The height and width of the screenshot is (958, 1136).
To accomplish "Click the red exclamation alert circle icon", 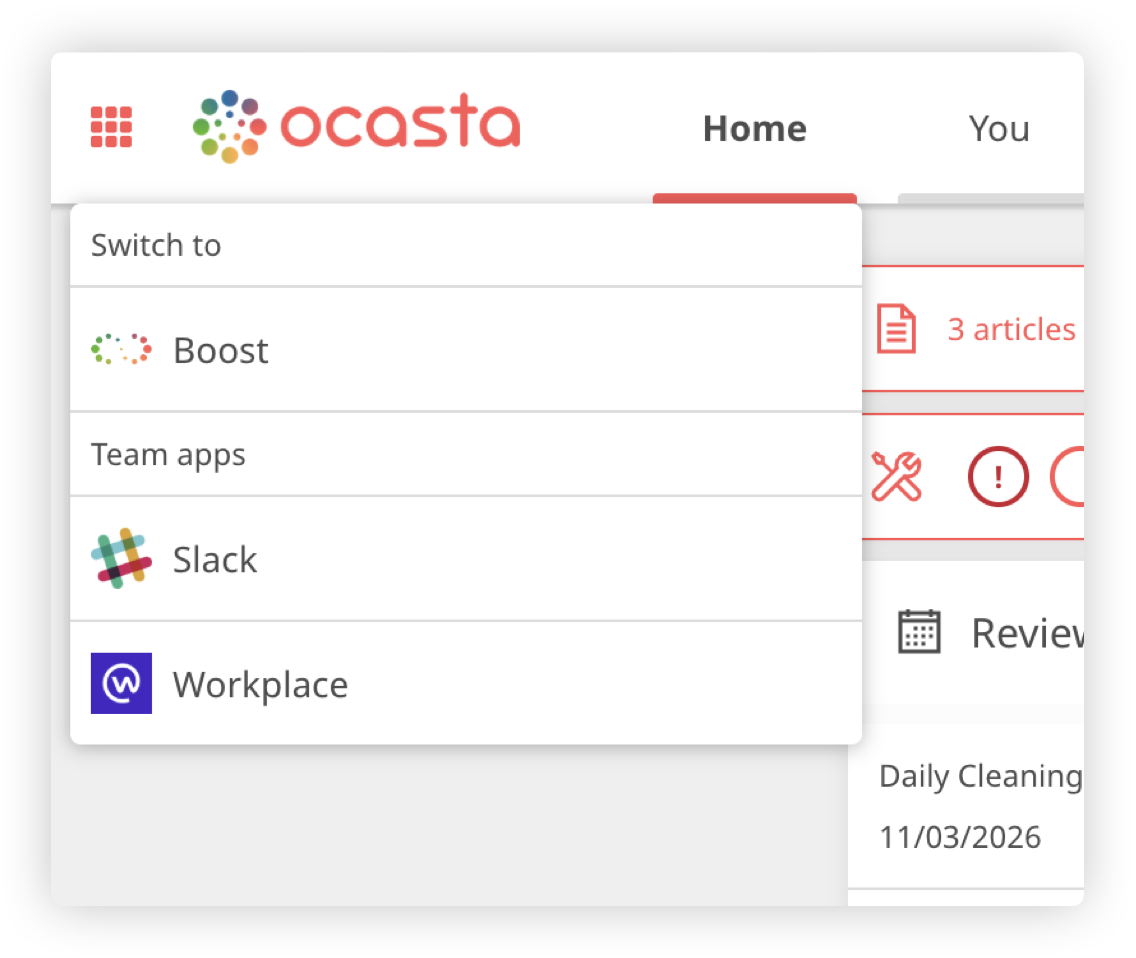I will coord(998,477).
